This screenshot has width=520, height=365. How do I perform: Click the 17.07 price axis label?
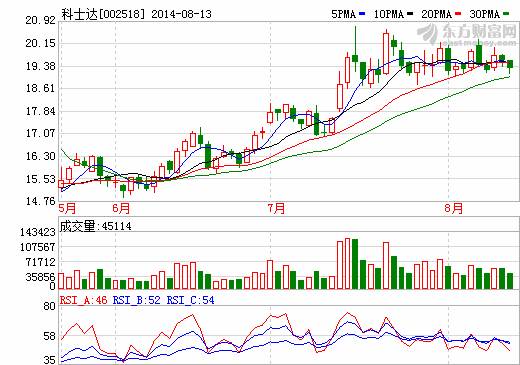coord(40,133)
